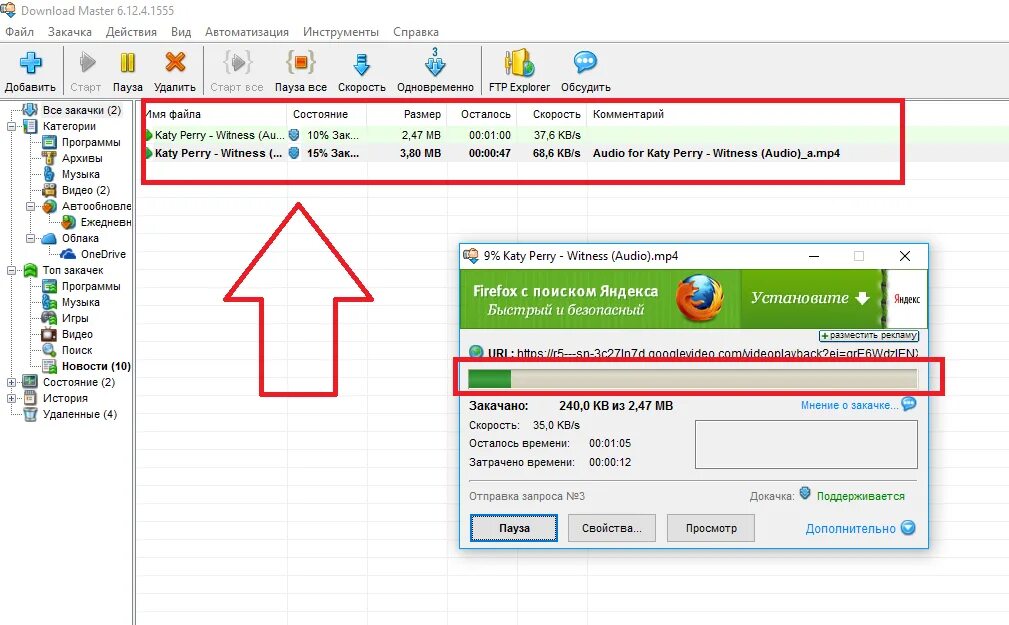Open the Действия menu

[x=131, y=32]
